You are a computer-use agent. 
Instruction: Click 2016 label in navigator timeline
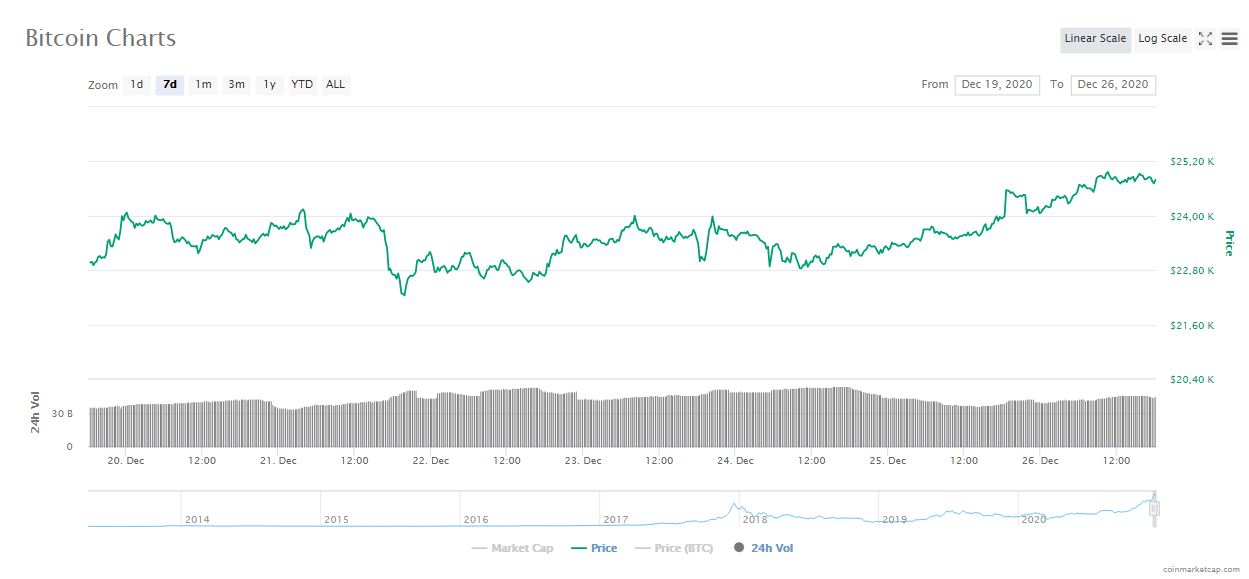click(x=476, y=519)
